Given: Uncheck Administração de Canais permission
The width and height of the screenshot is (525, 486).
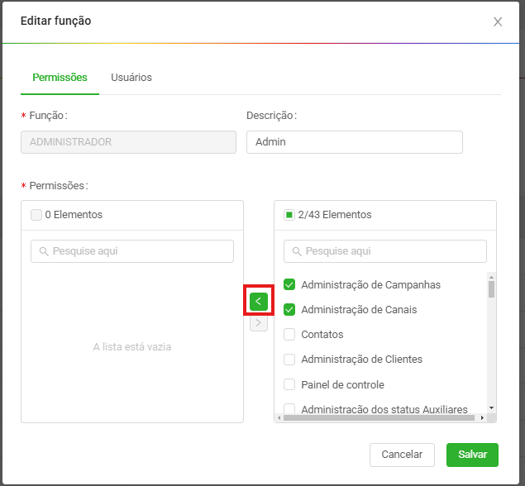Looking at the screenshot, I should (x=289, y=310).
